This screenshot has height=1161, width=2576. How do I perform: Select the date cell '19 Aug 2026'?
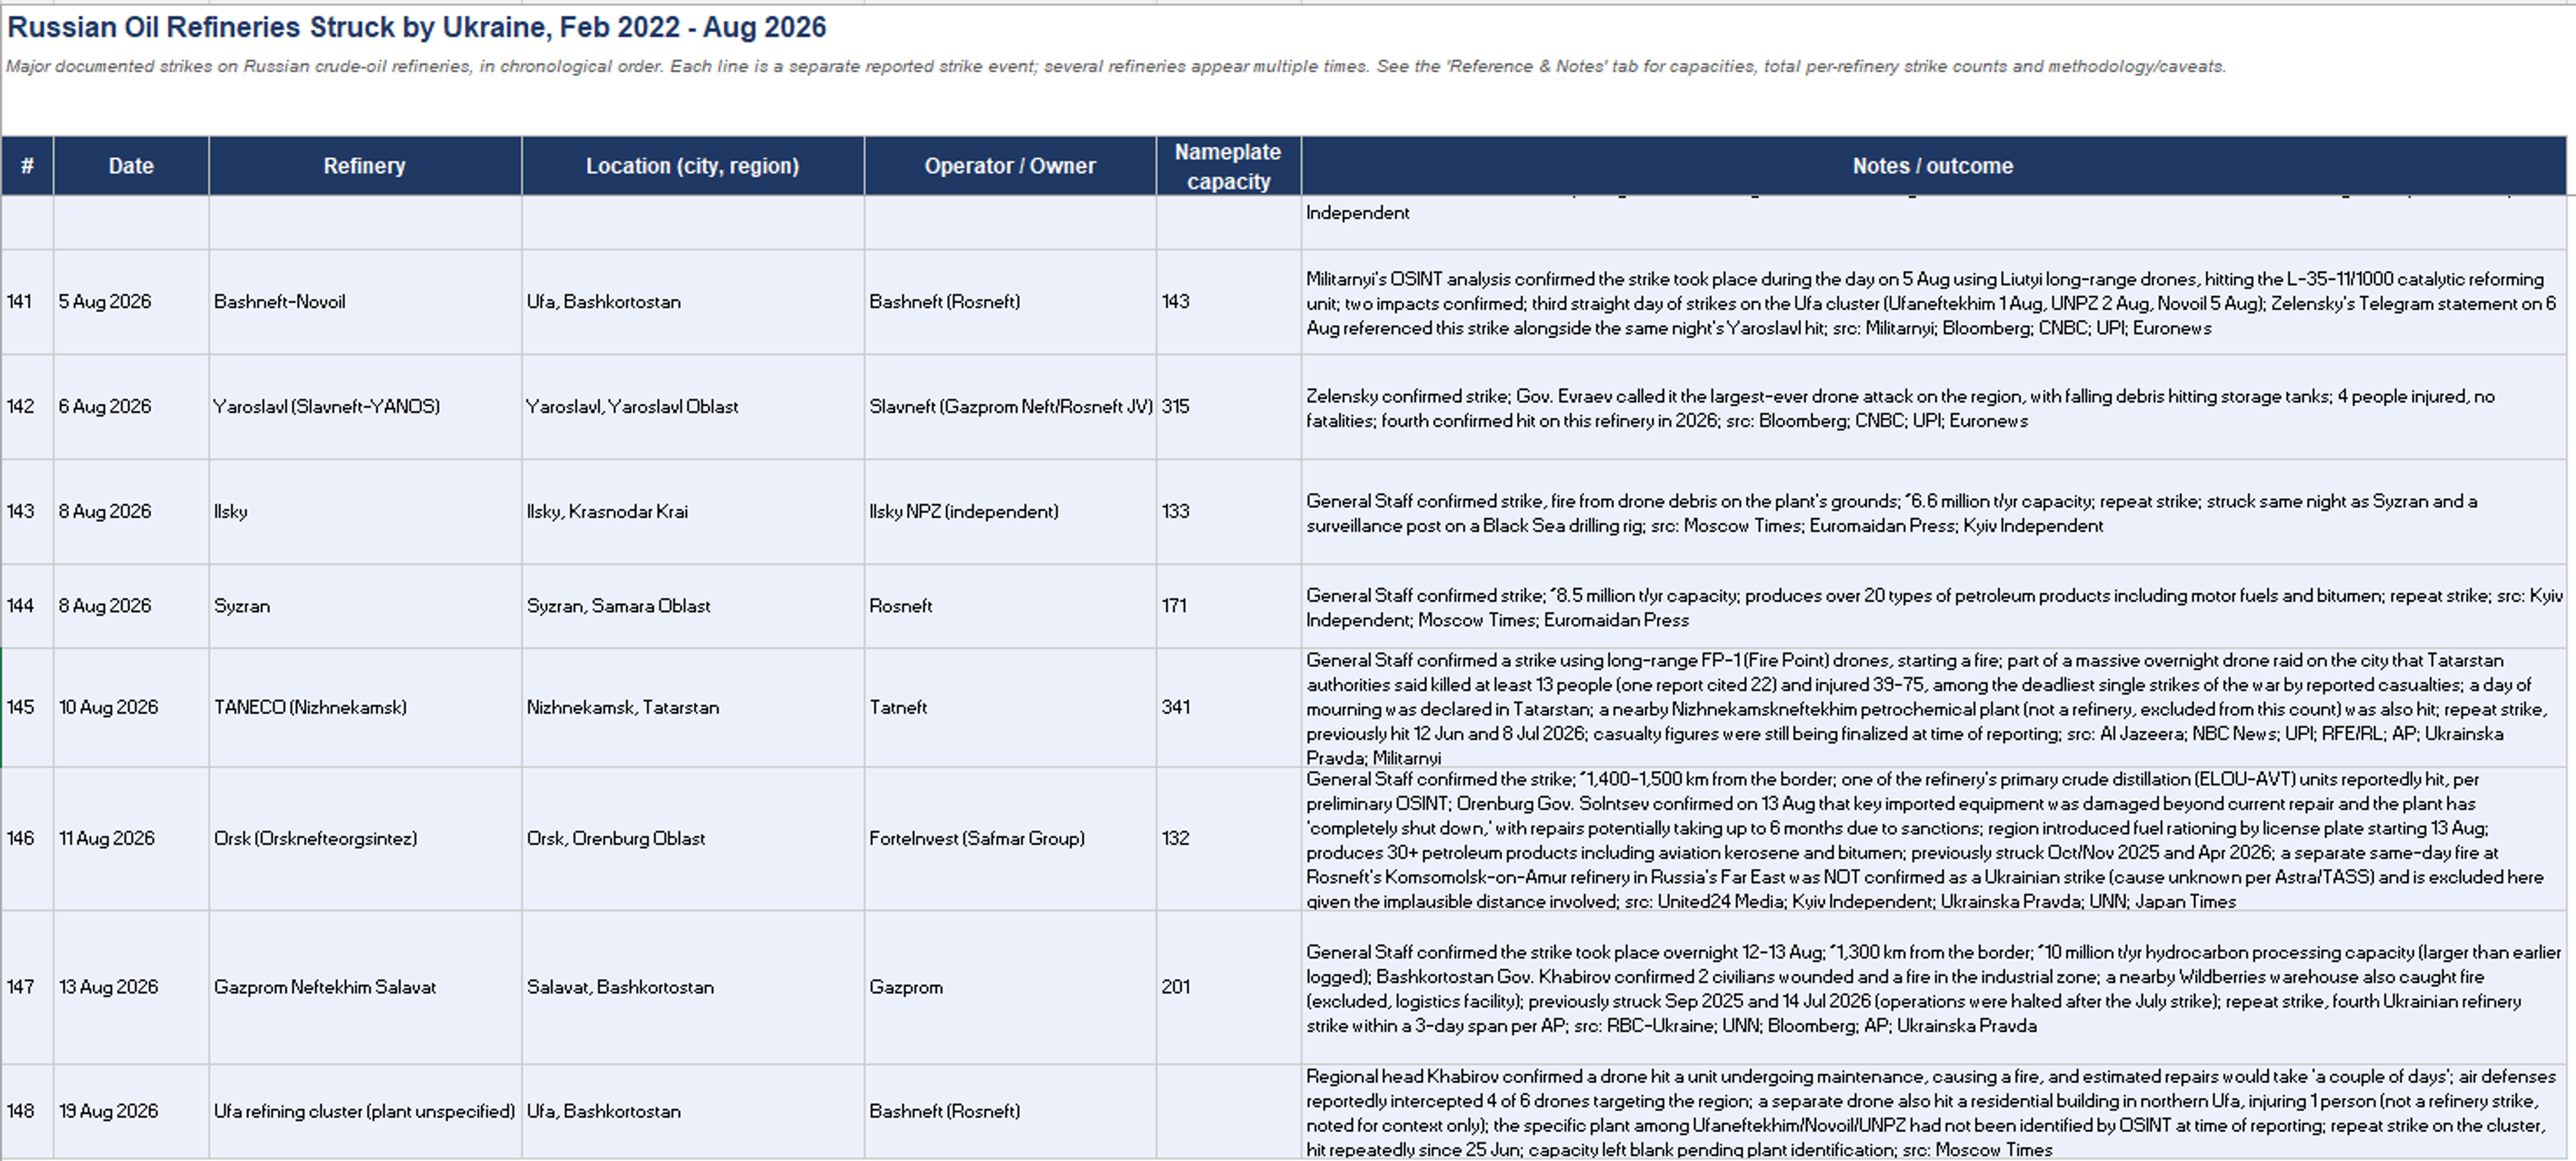coord(131,1112)
